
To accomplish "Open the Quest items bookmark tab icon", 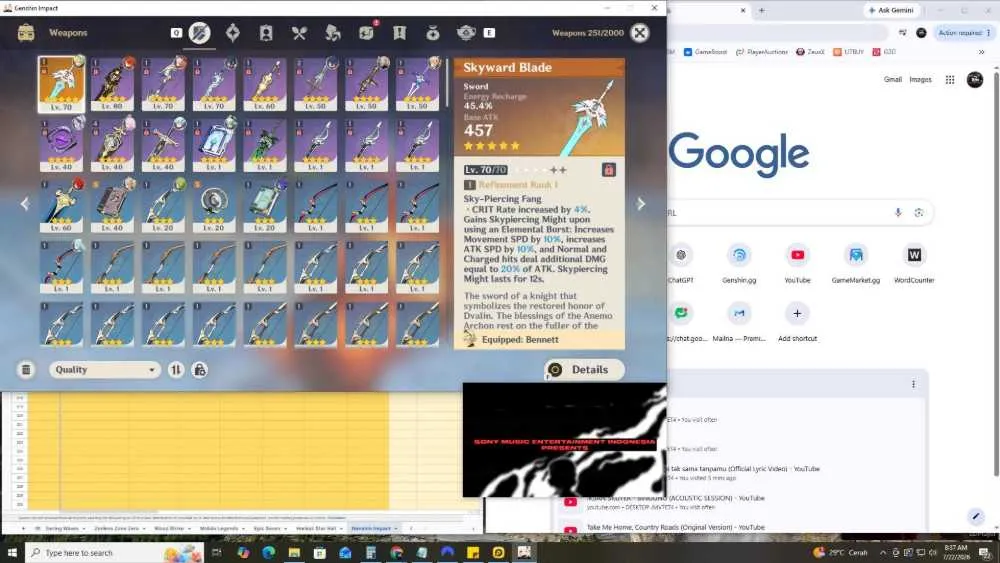I will [x=399, y=33].
